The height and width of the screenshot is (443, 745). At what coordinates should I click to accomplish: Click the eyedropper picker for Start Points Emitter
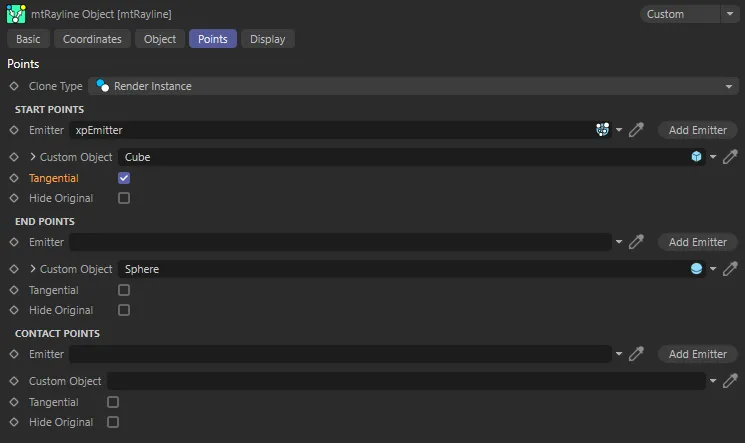pos(636,130)
